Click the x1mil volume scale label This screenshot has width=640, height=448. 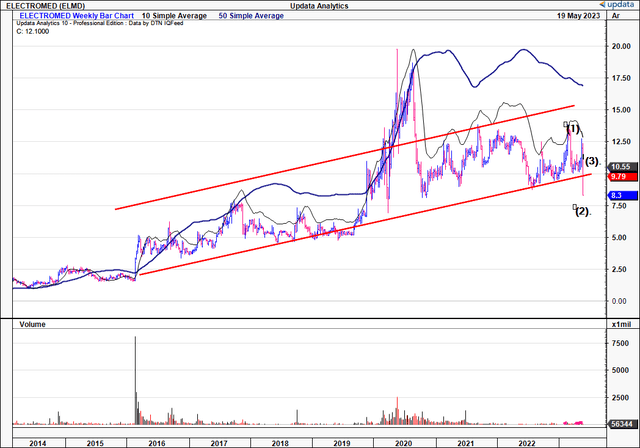coord(621,324)
